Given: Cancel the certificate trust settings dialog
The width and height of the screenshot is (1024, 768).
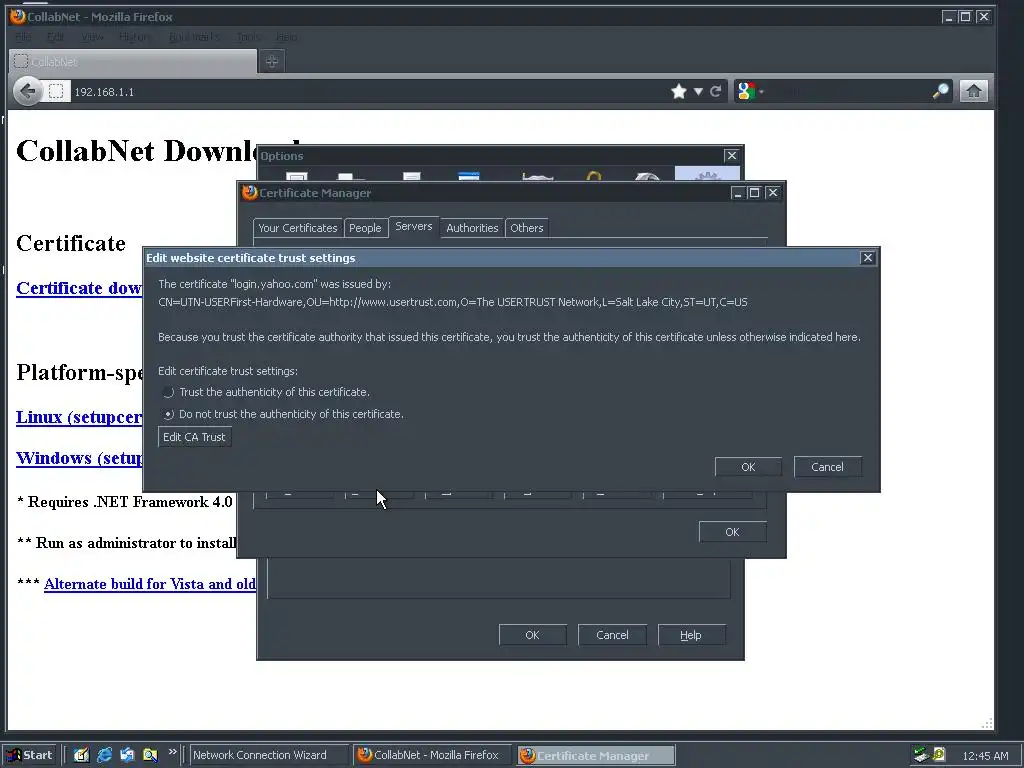Looking at the screenshot, I should tap(827, 467).
